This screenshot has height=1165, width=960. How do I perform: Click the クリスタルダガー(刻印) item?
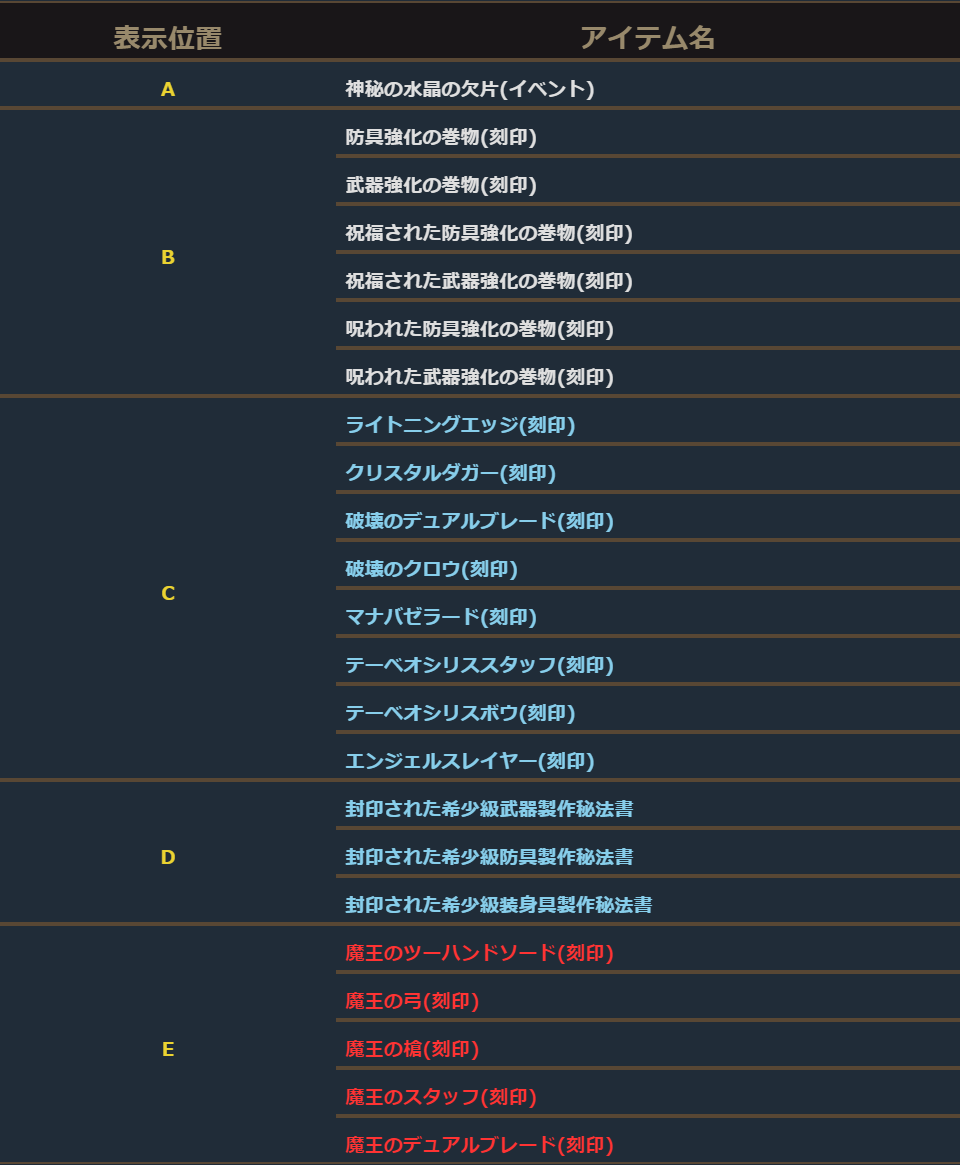click(450, 474)
